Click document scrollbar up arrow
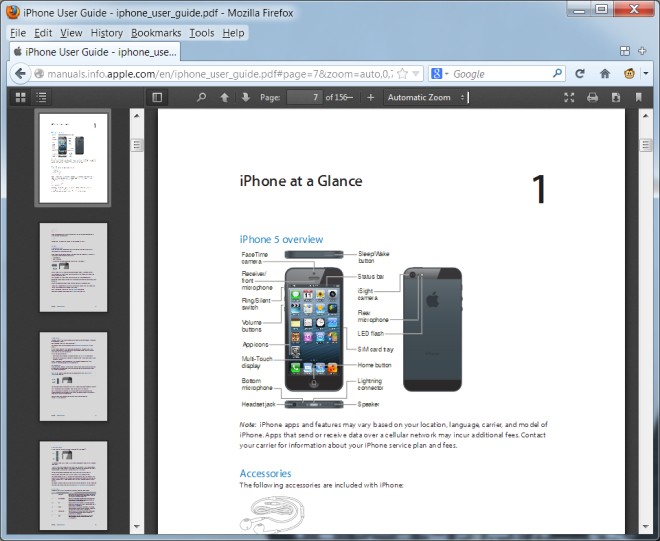 pyautogui.click(x=646, y=115)
